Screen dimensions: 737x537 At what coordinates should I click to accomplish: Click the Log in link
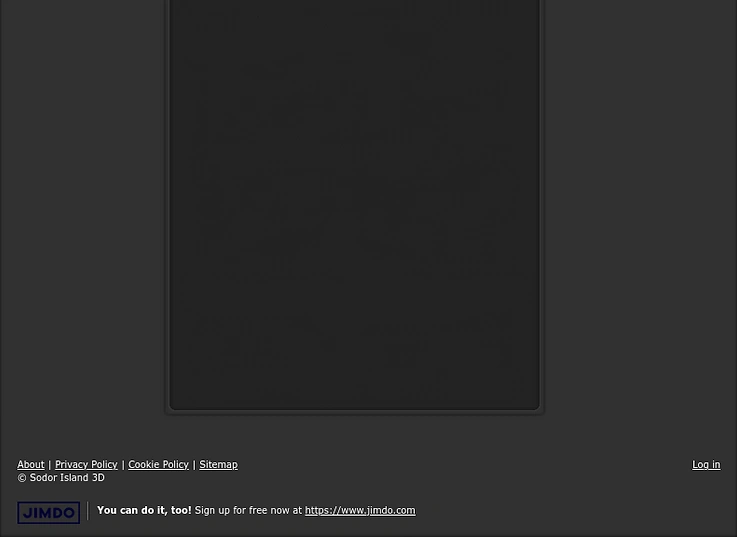(706, 465)
